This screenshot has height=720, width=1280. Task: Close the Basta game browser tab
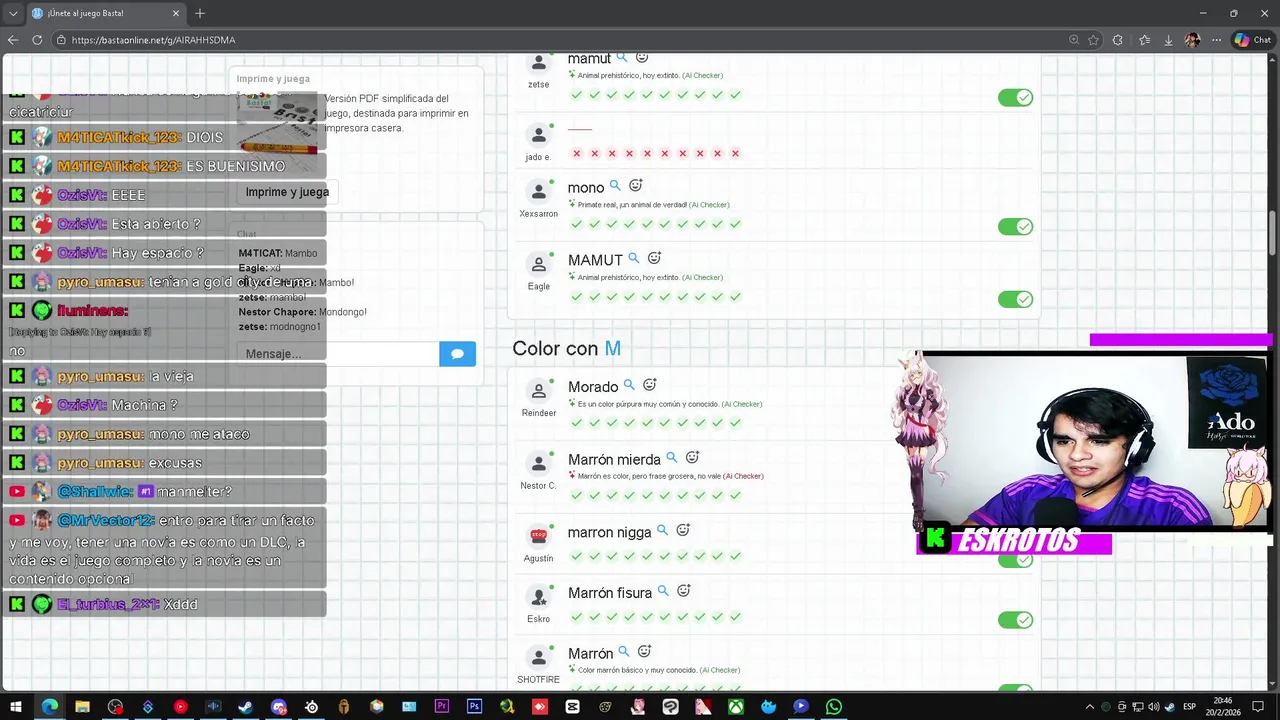click(176, 13)
